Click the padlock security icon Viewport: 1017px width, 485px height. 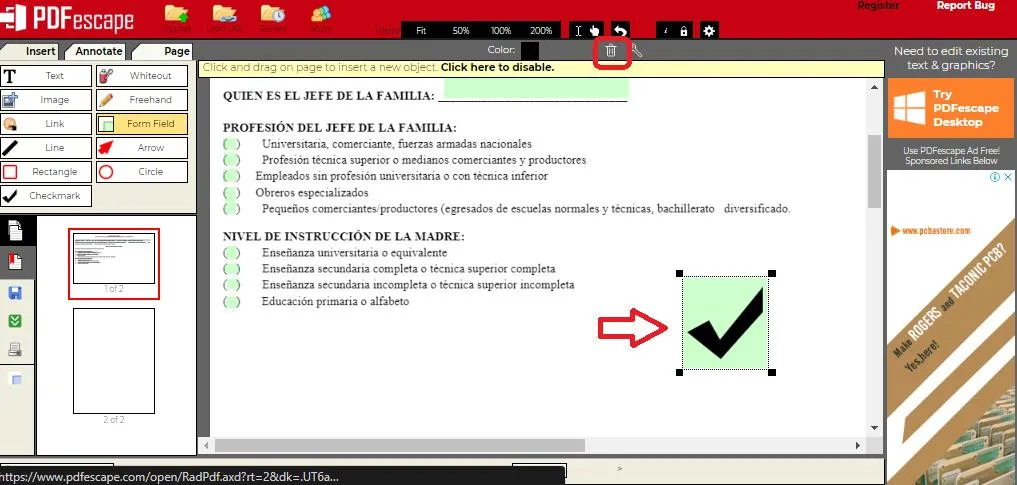coord(684,30)
